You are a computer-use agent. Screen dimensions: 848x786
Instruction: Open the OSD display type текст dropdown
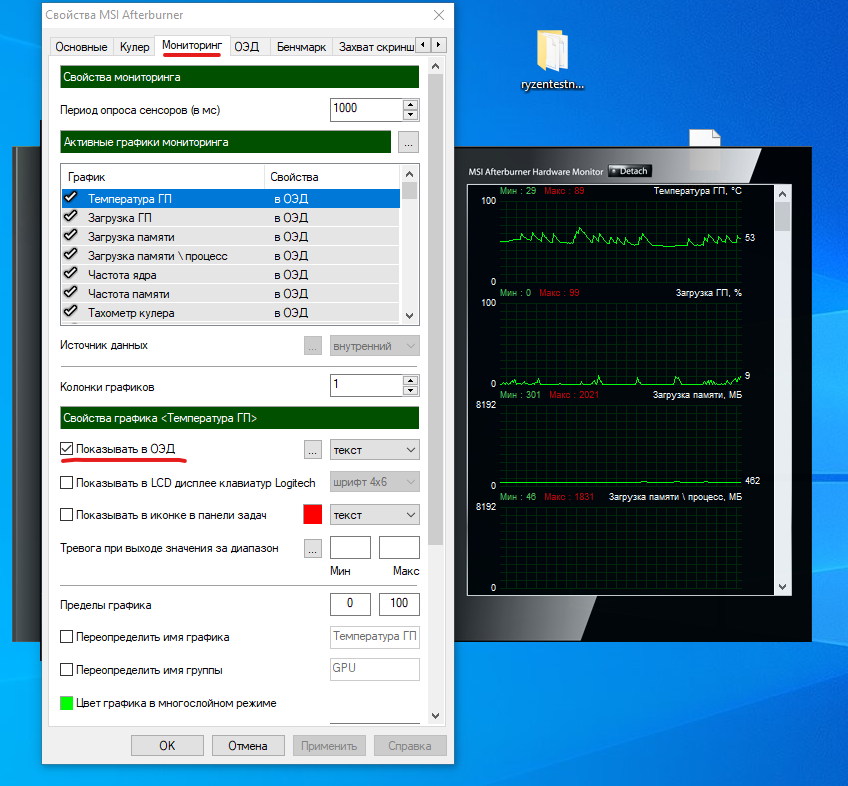click(x=375, y=450)
